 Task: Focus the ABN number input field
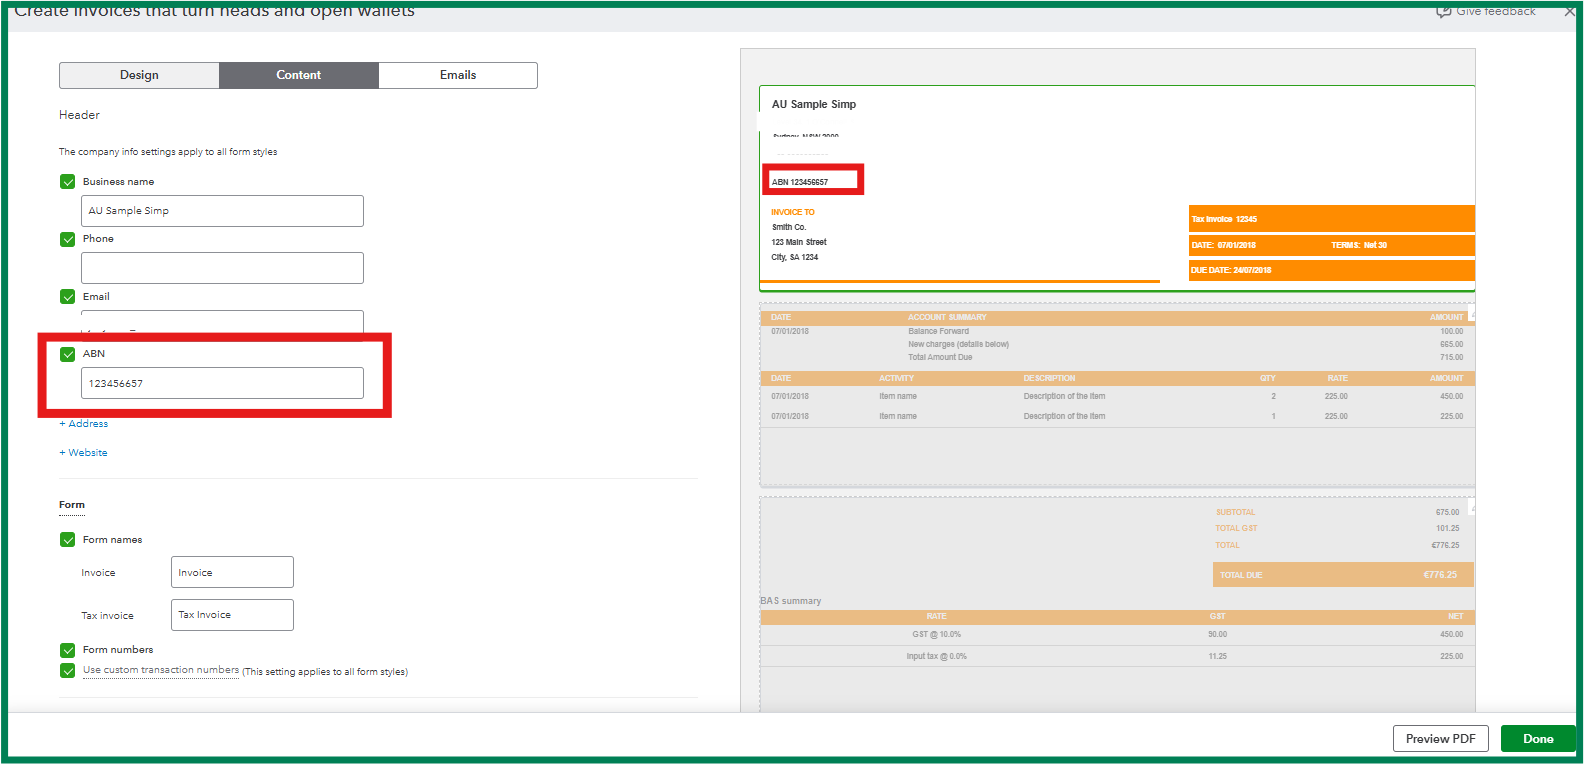coord(222,383)
